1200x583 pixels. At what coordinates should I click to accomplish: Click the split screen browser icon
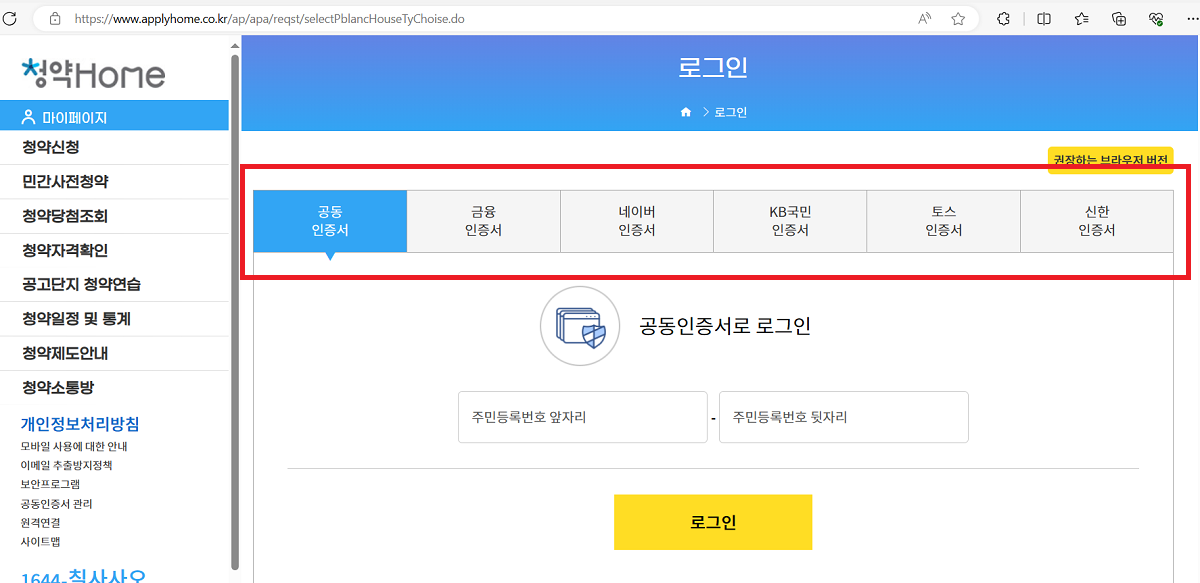pos(1043,17)
